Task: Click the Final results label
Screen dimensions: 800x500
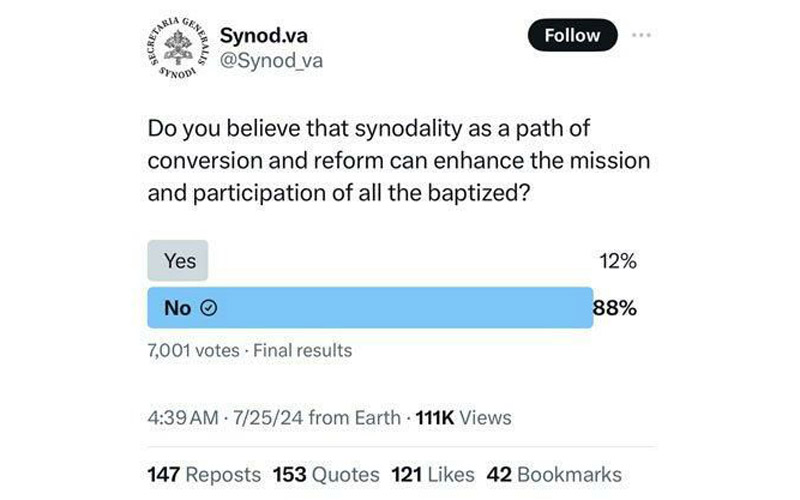Action: (x=302, y=350)
